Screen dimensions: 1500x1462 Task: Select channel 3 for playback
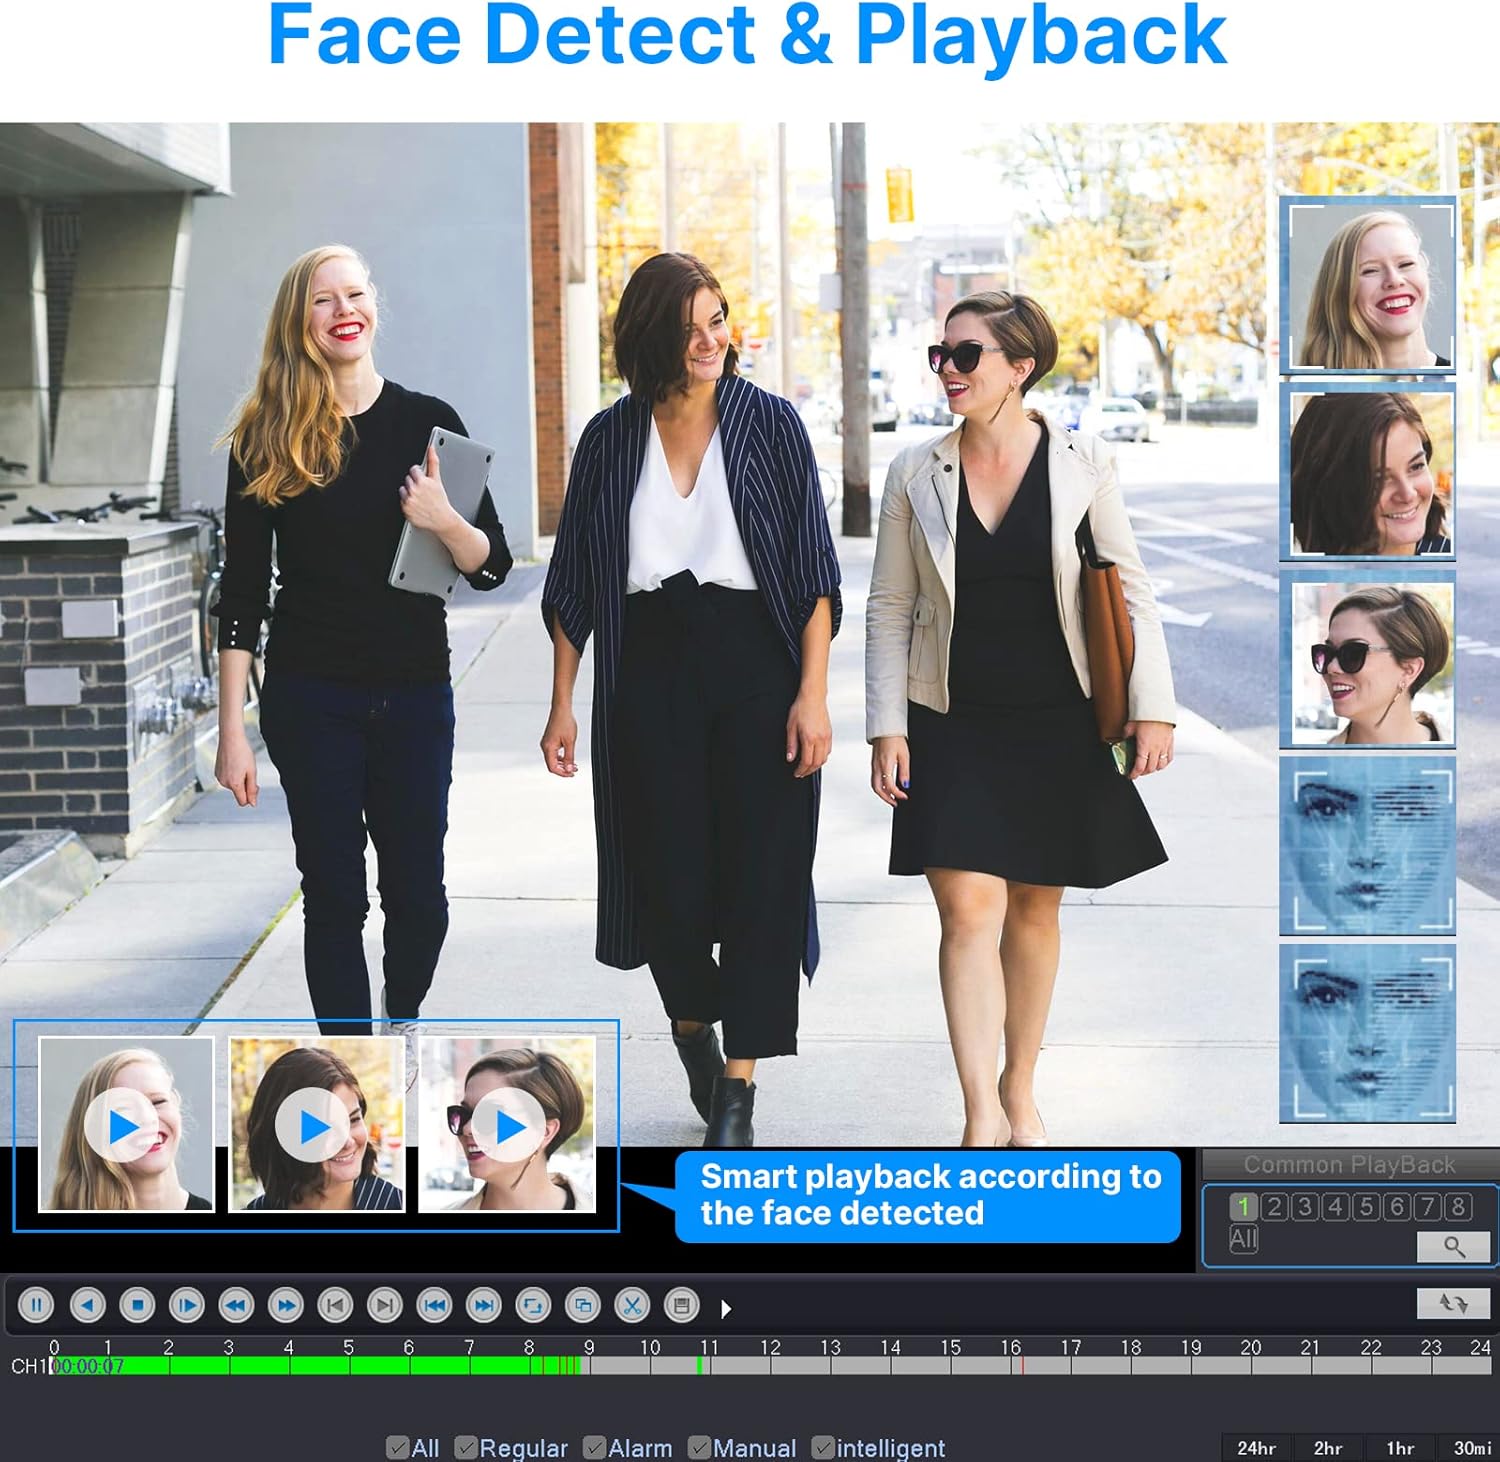[x=1302, y=1206]
